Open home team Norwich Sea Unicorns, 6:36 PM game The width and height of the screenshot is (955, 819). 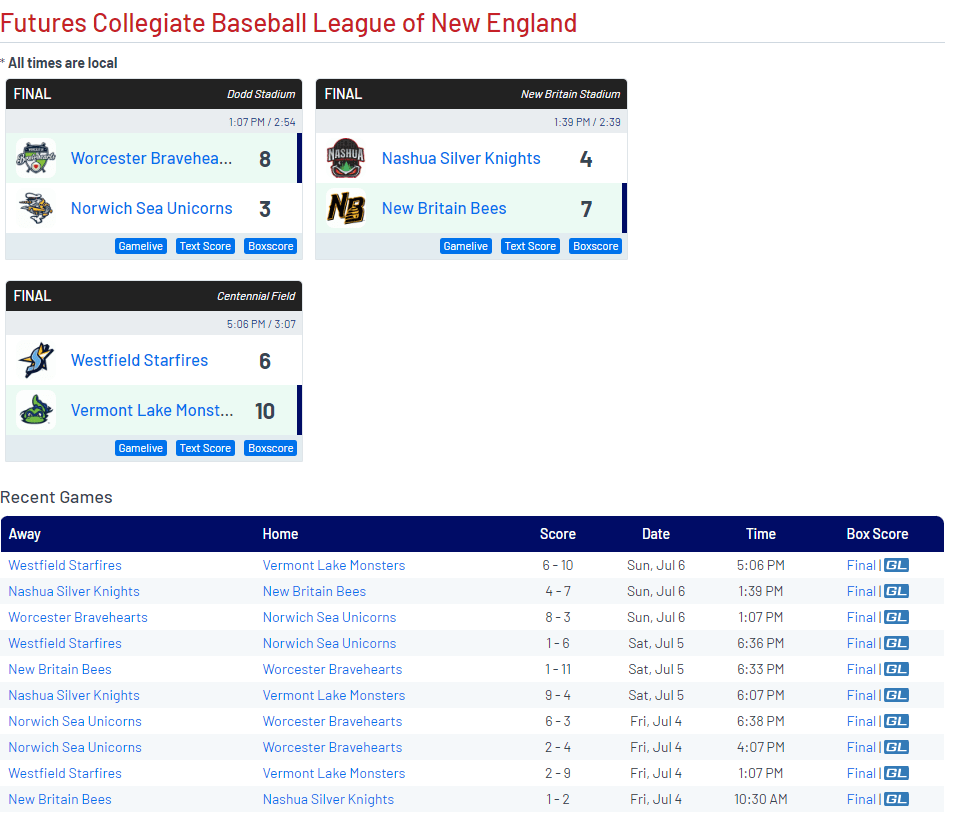tap(329, 643)
